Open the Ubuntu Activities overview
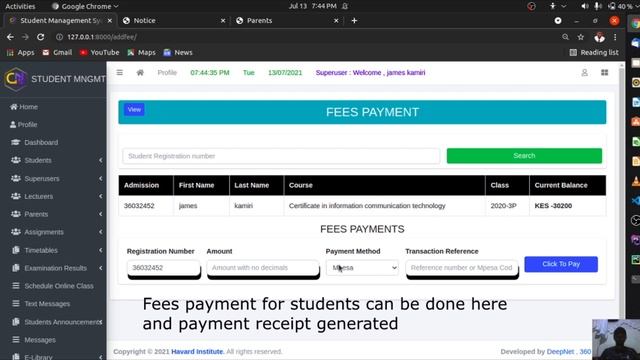 pos(20,6)
